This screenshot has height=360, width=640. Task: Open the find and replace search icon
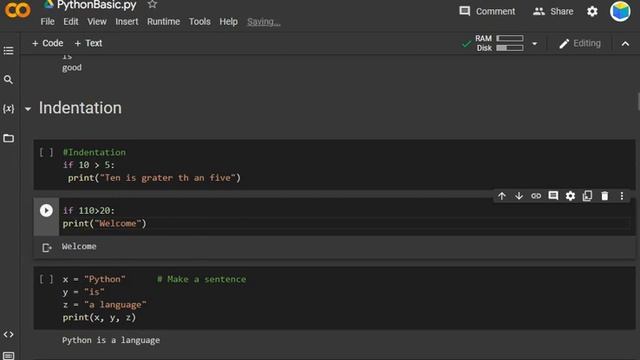tap(8, 80)
